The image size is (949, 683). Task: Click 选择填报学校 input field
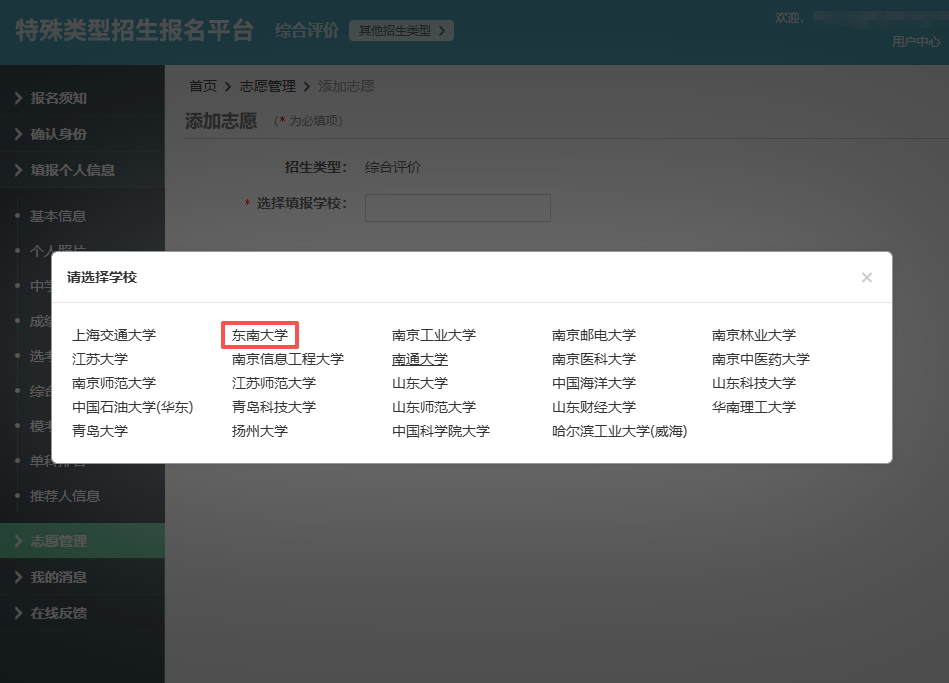coord(458,208)
